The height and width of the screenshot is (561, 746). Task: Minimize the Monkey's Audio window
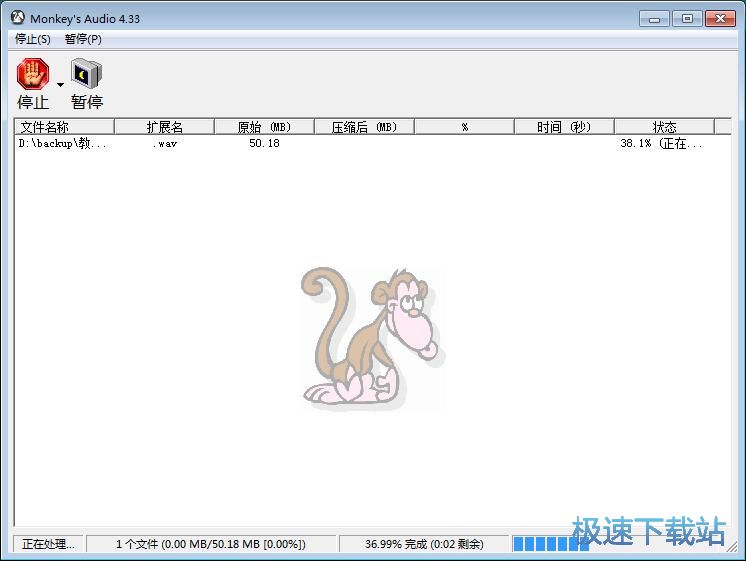(654, 19)
